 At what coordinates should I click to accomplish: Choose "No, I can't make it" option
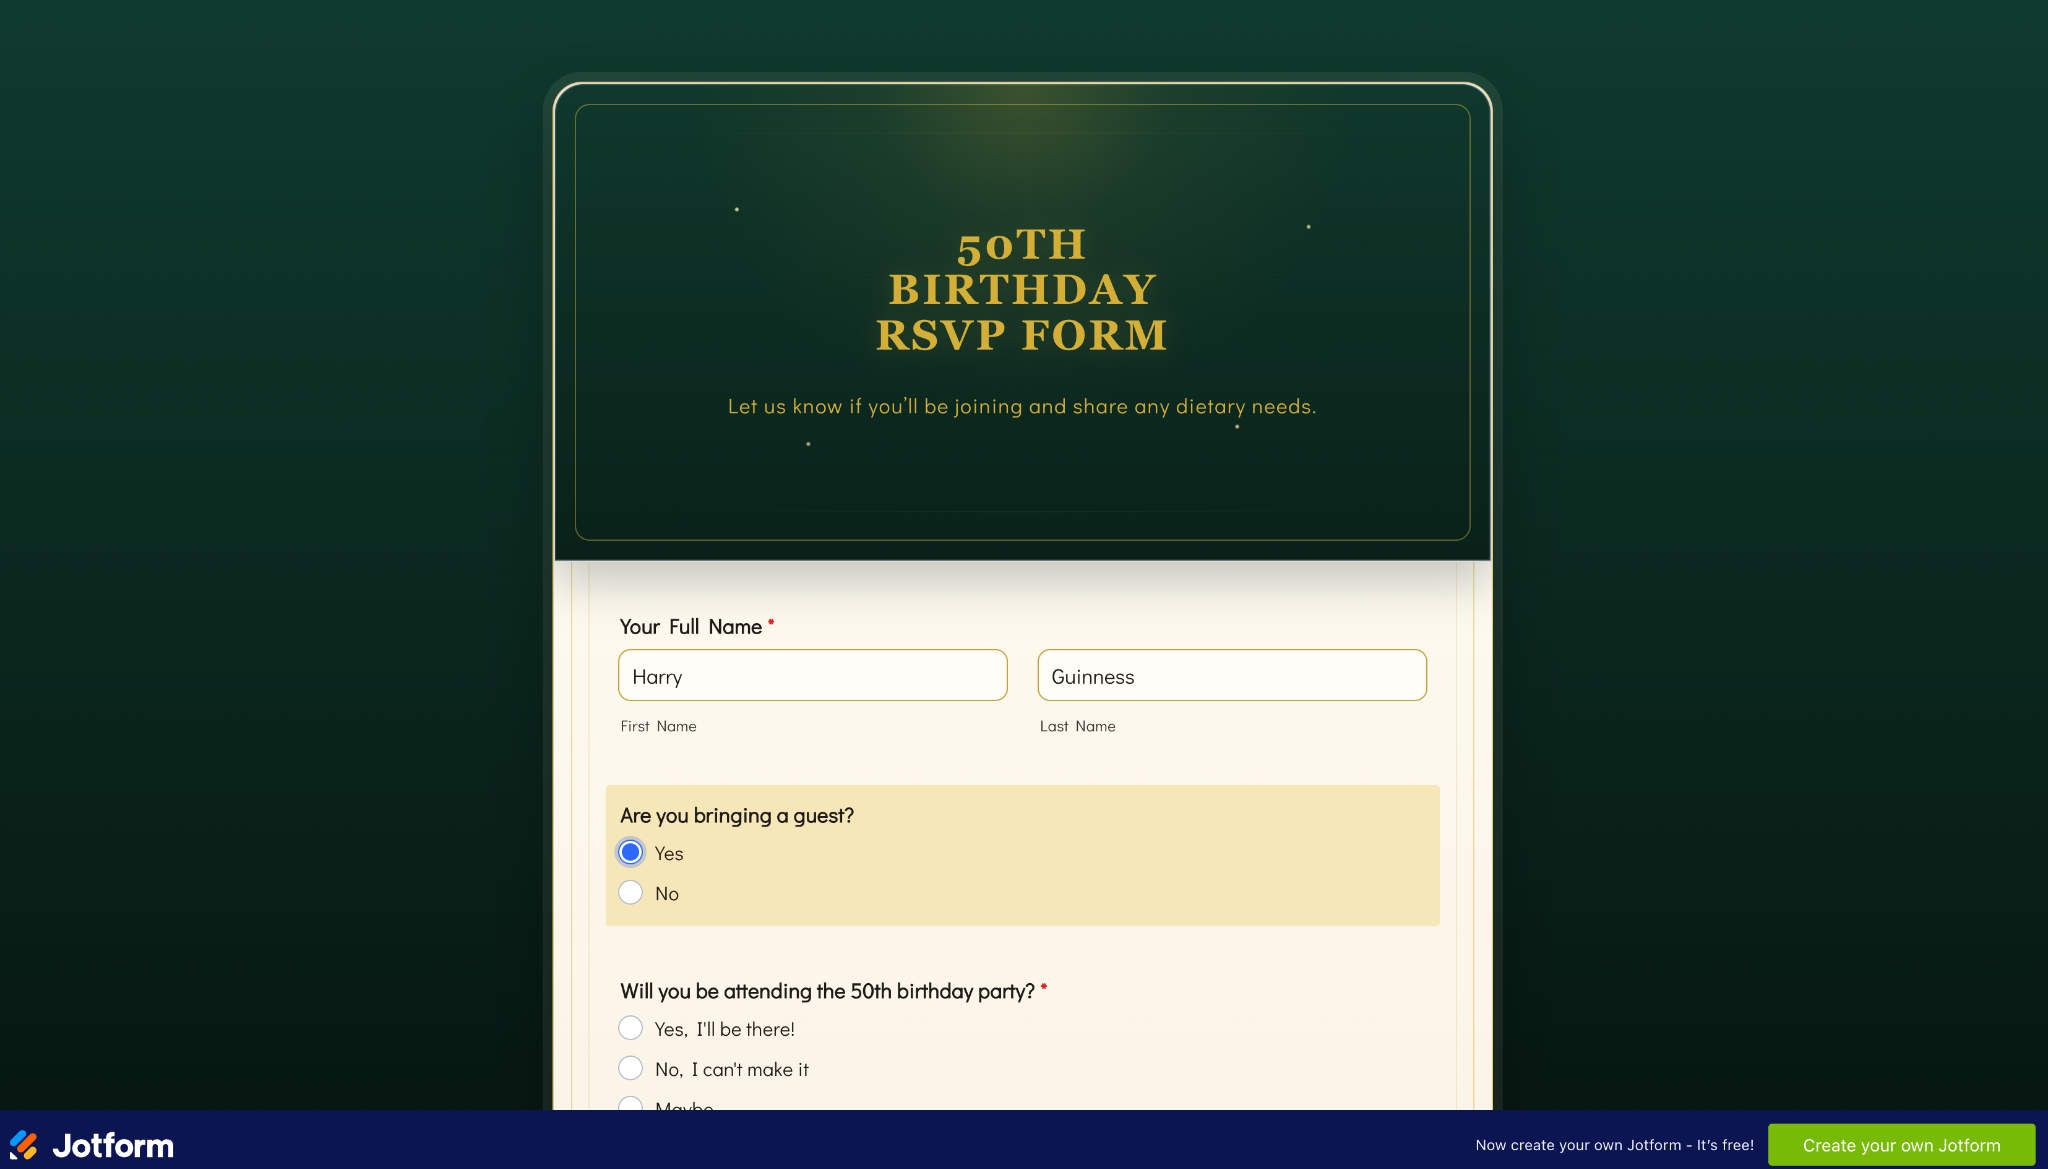(630, 1069)
